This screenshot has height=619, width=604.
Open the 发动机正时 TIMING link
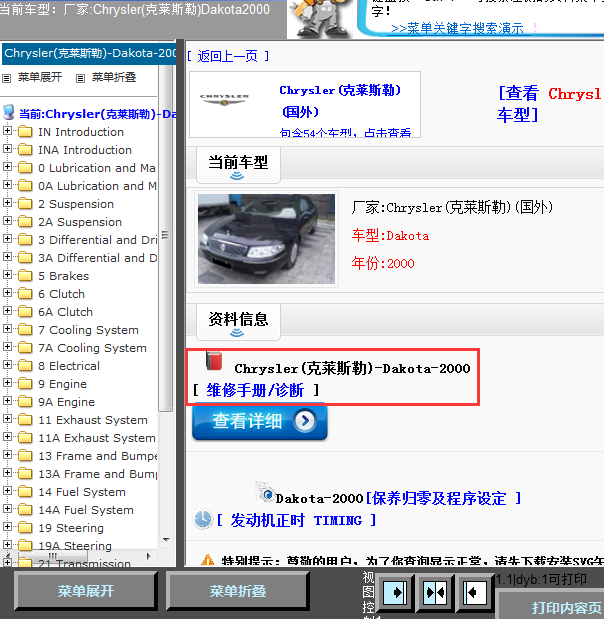tap(296, 520)
